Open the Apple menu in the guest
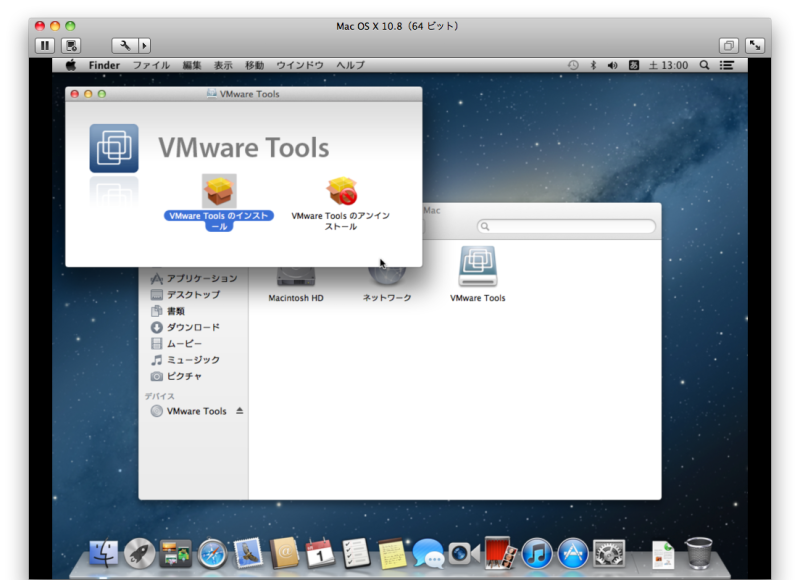 [x=71, y=65]
